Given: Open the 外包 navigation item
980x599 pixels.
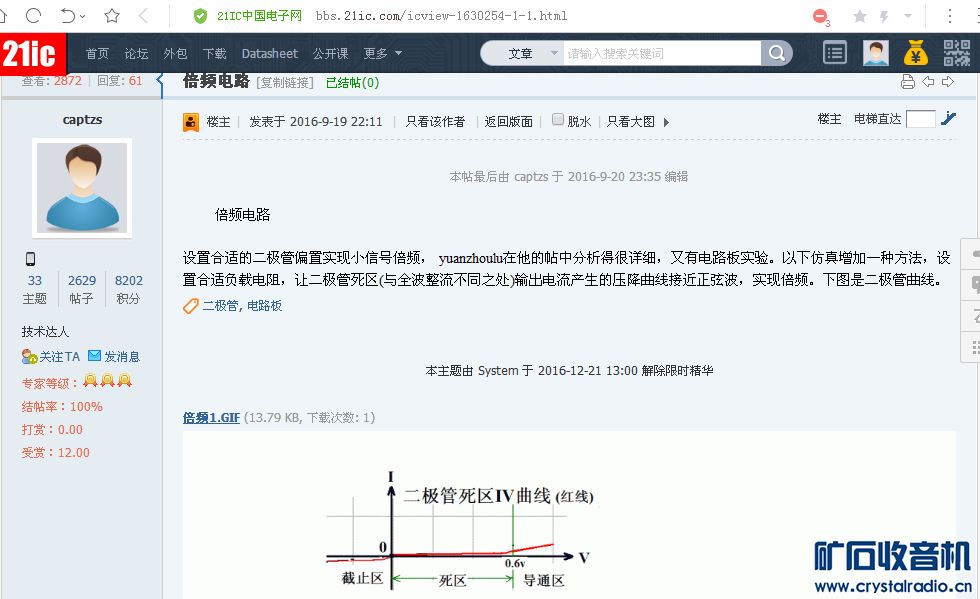Looking at the screenshot, I should tap(175, 54).
